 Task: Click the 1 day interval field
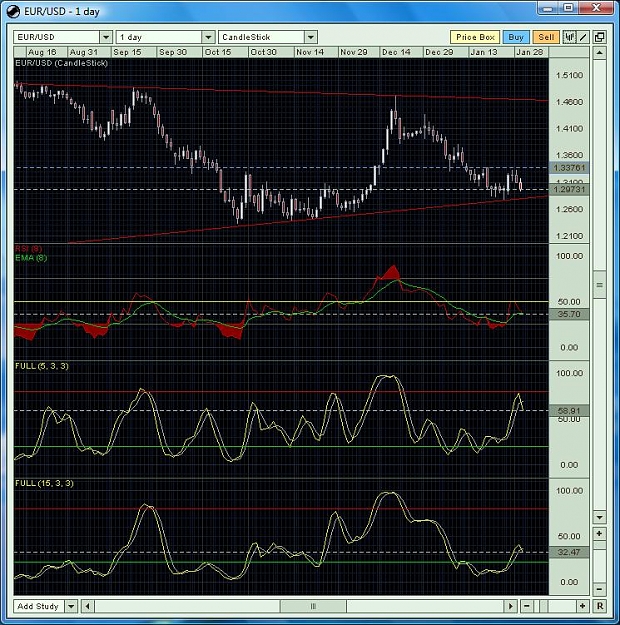(x=159, y=37)
